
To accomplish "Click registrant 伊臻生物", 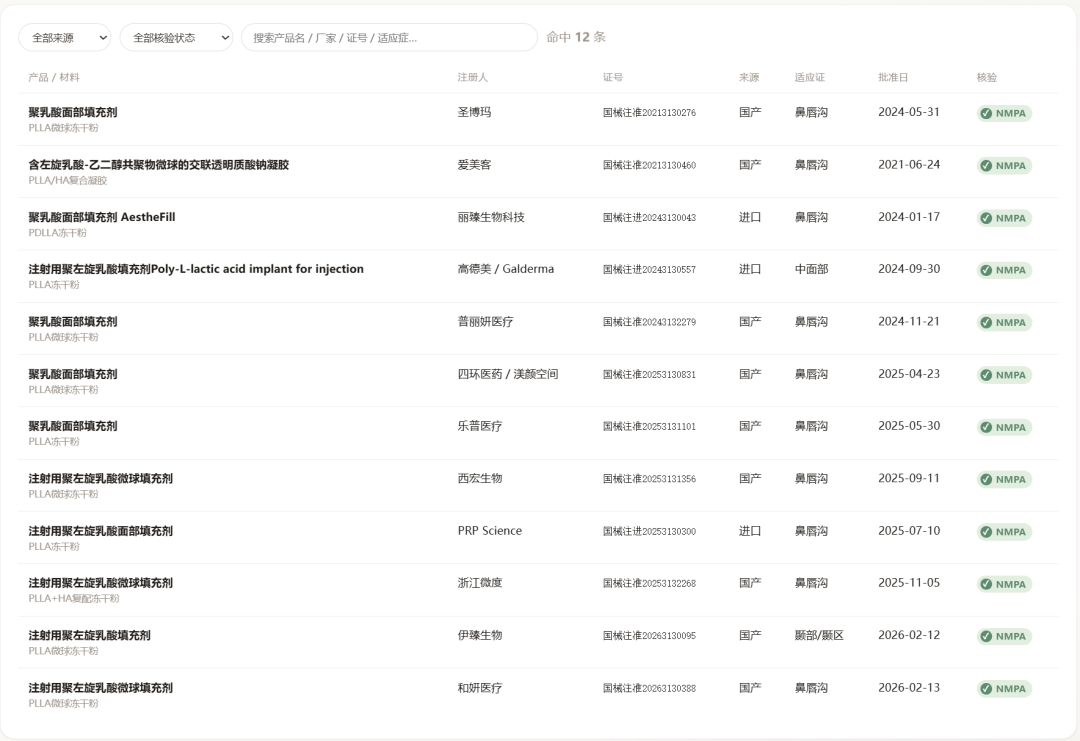I will click(x=480, y=636).
